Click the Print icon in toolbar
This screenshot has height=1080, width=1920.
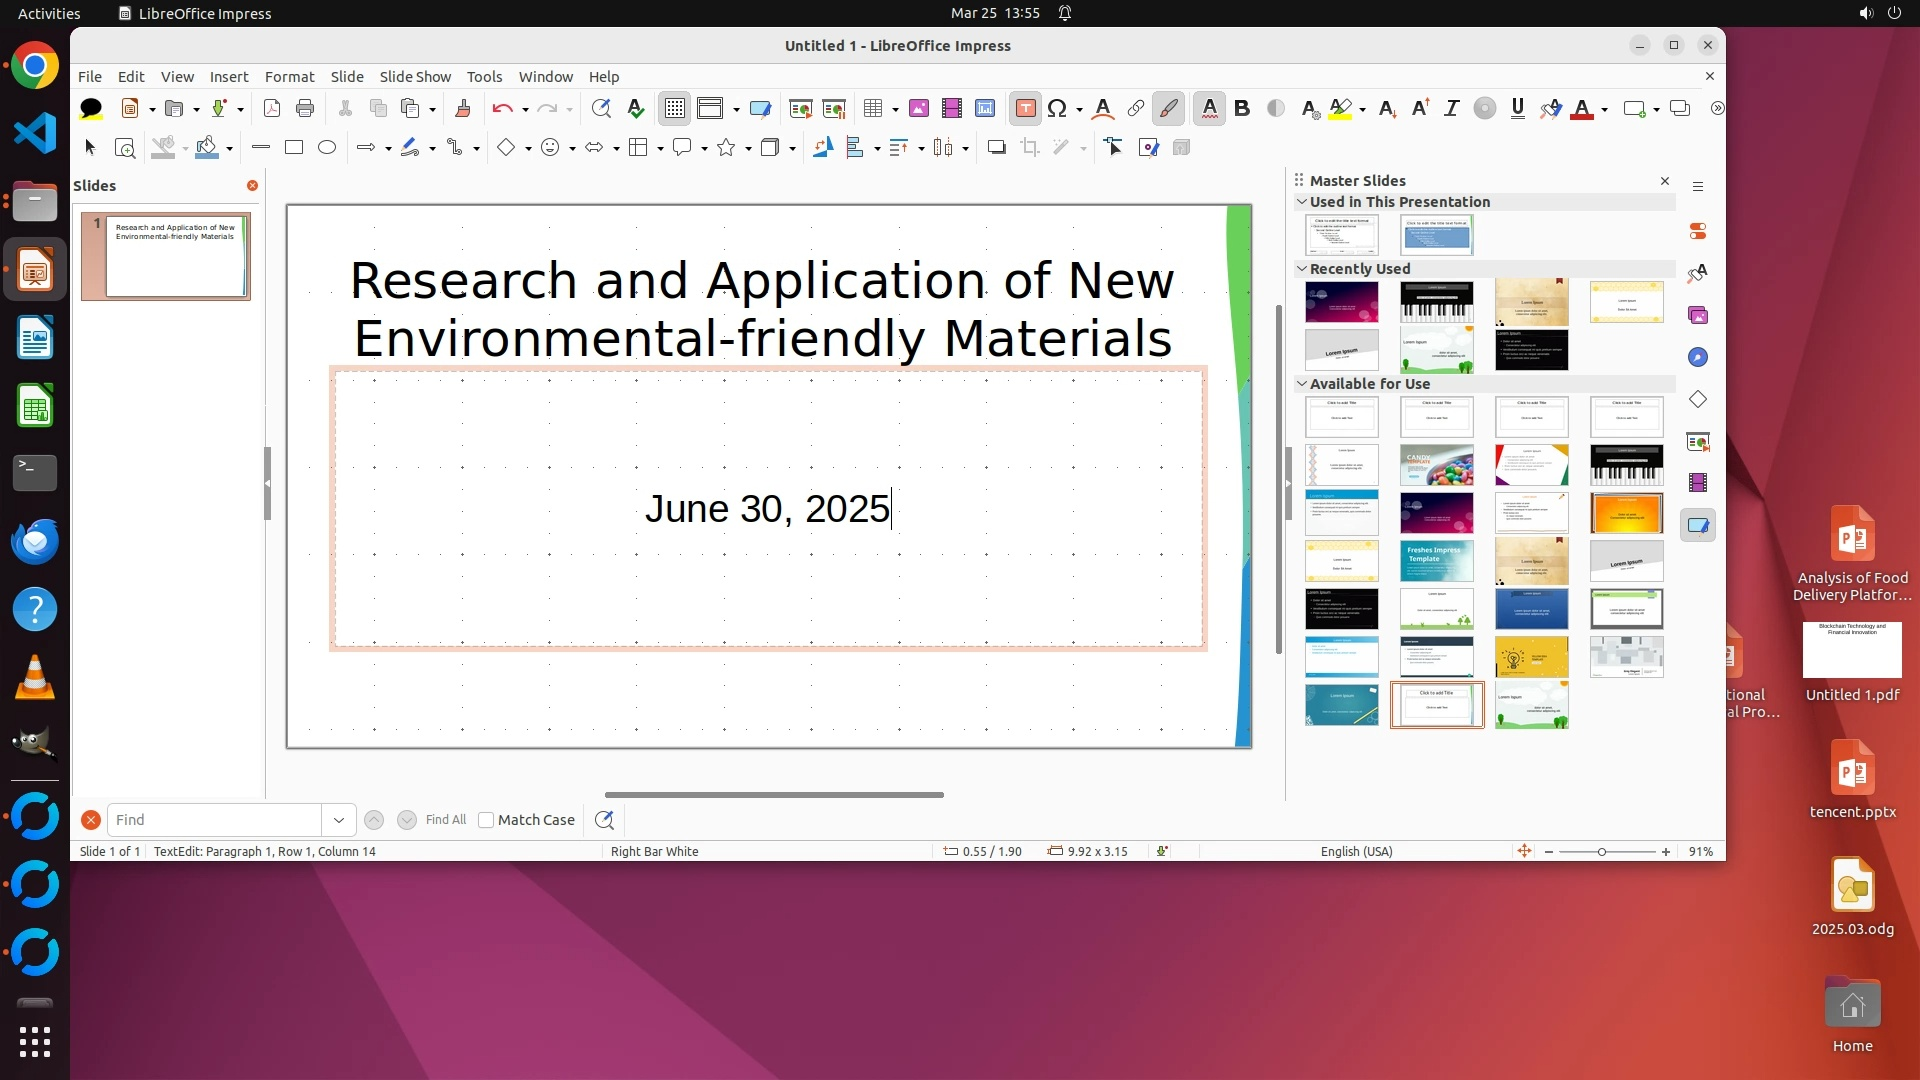[305, 108]
